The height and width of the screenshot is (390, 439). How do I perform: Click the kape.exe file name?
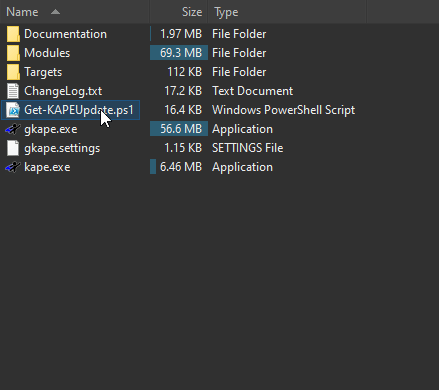click(47, 167)
